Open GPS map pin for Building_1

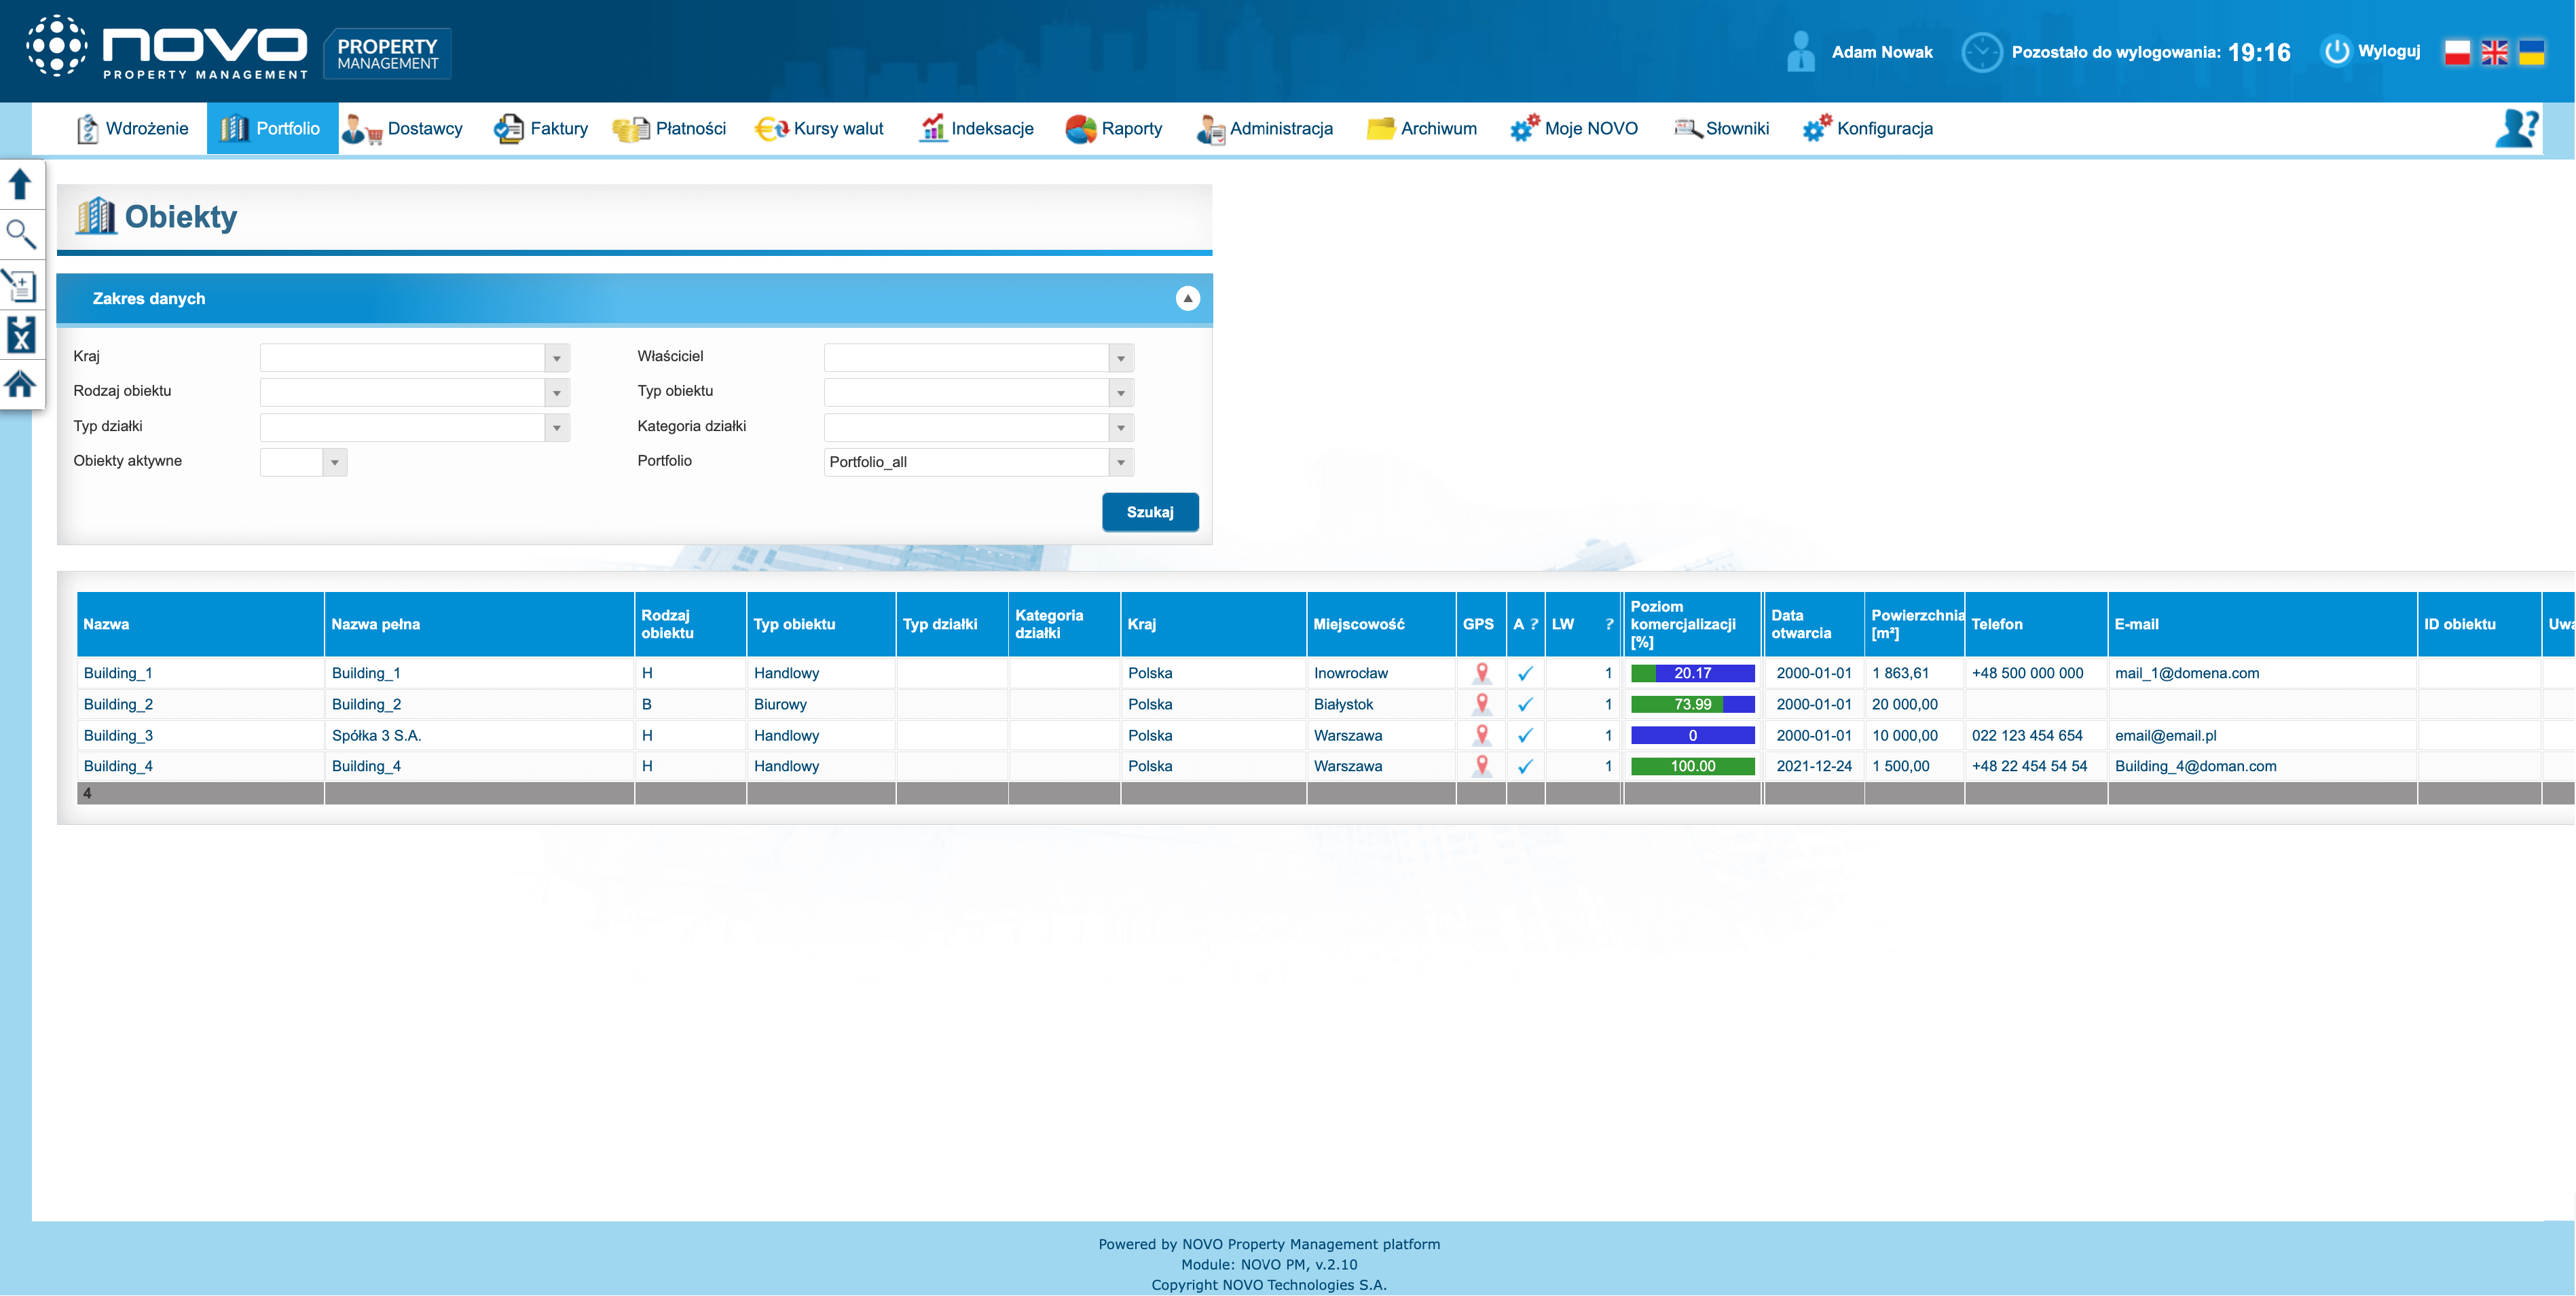pyautogui.click(x=1482, y=674)
